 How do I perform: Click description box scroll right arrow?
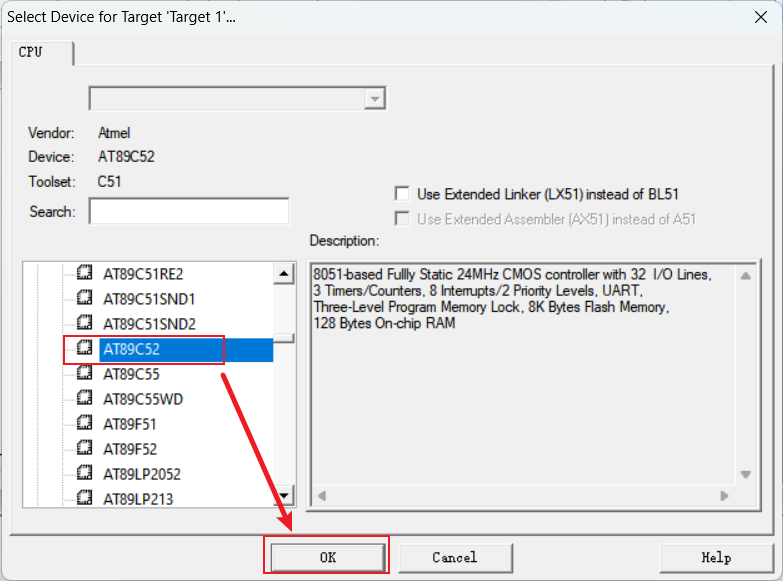pyautogui.click(x=724, y=496)
